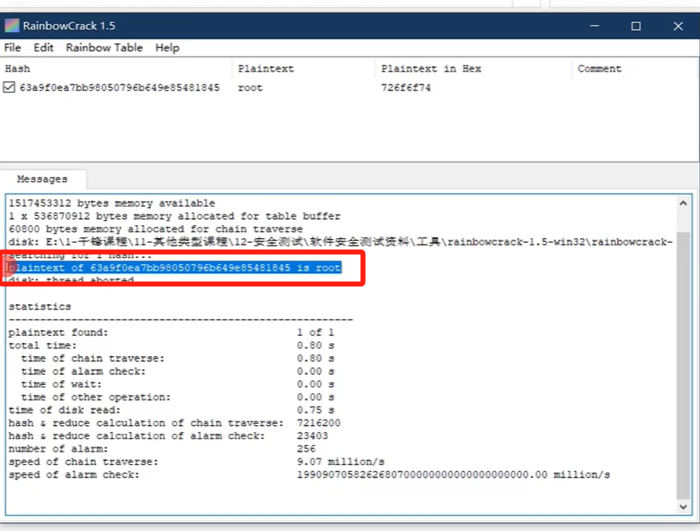The height and width of the screenshot is (531, 700).
Task: Open the Edit menu
Action: pos(43,47)
